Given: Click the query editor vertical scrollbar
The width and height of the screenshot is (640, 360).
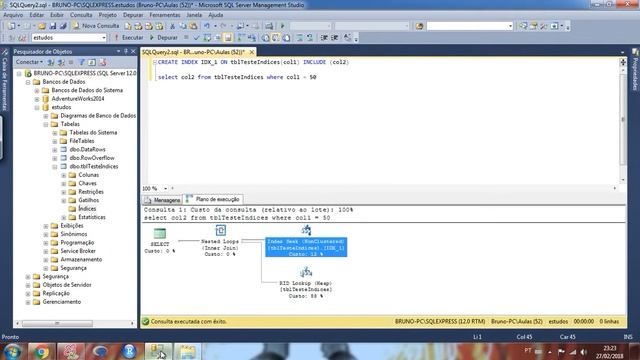Looking at the screenshot, I should click(622, 120).
